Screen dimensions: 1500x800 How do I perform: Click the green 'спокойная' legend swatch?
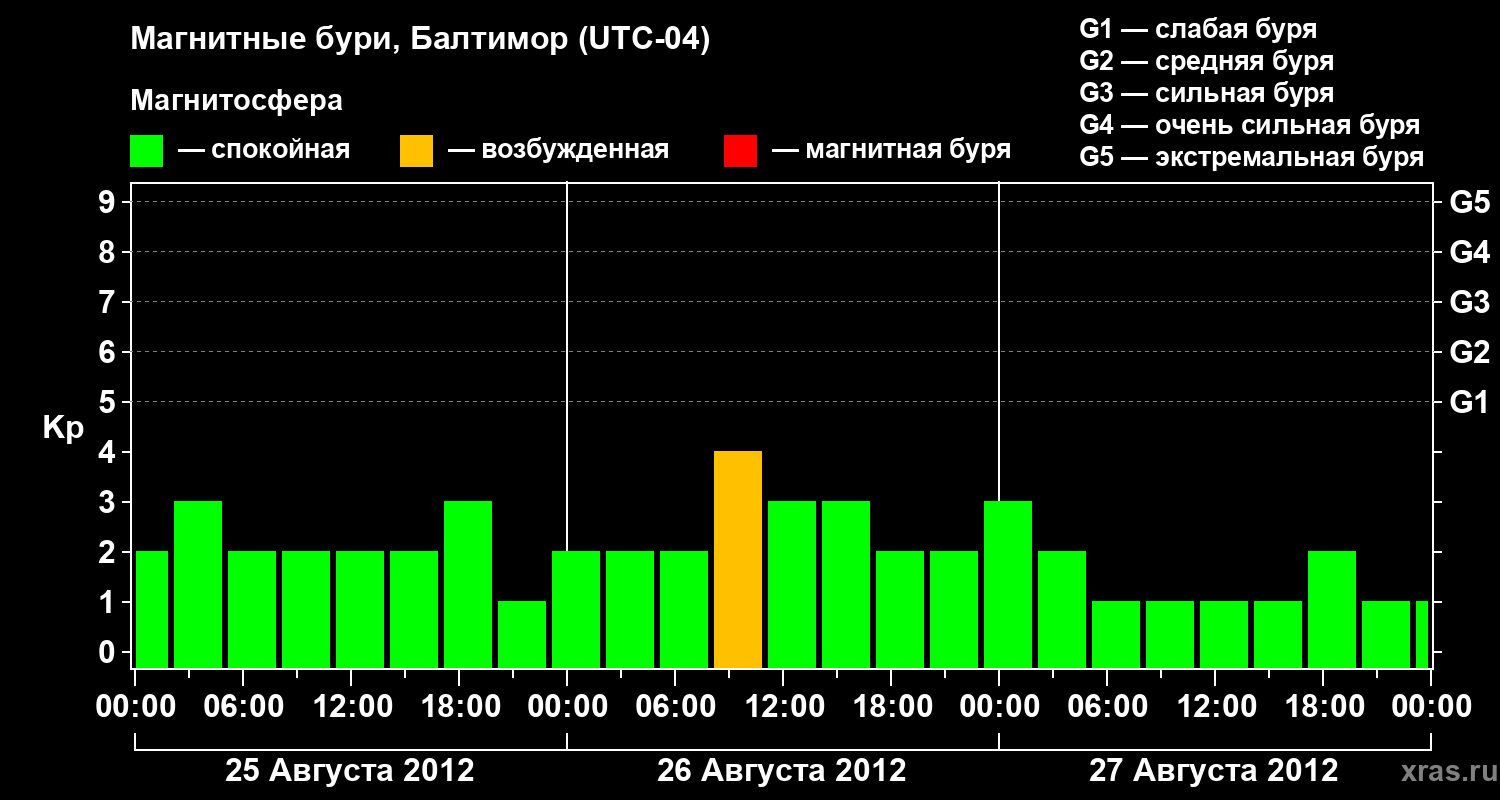[x=146, y=151]
